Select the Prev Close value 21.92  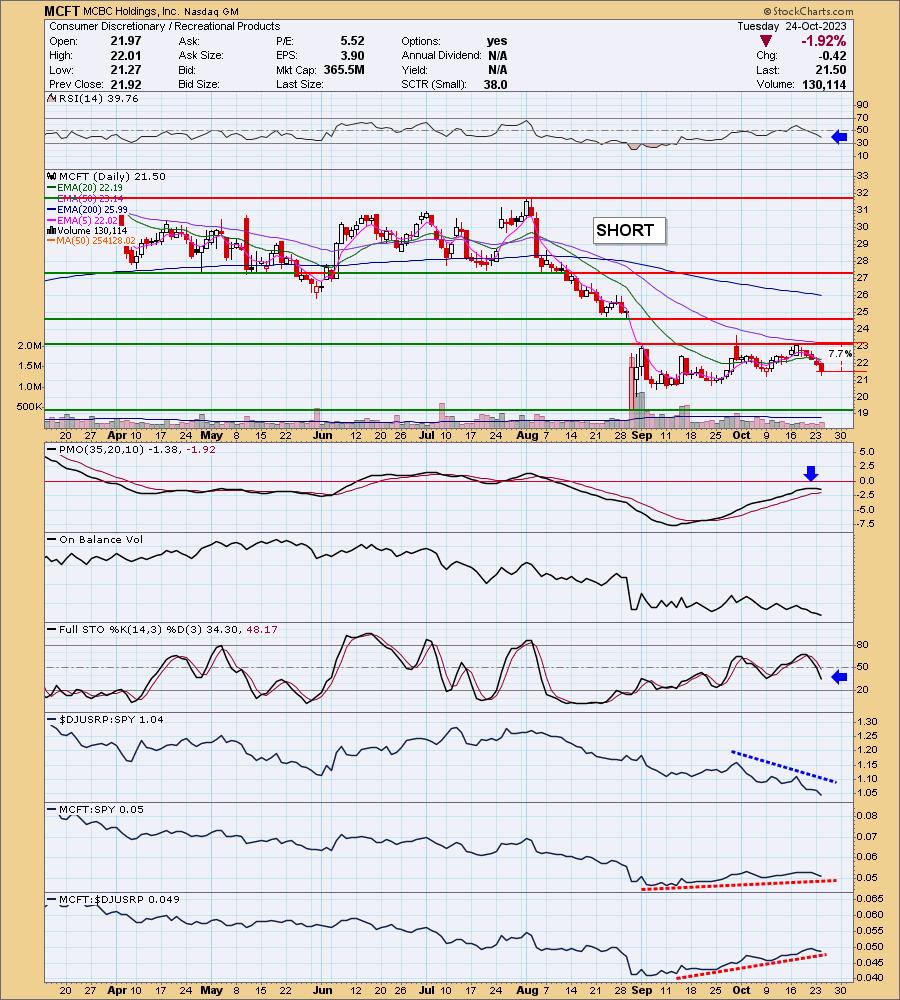(126, 84)
